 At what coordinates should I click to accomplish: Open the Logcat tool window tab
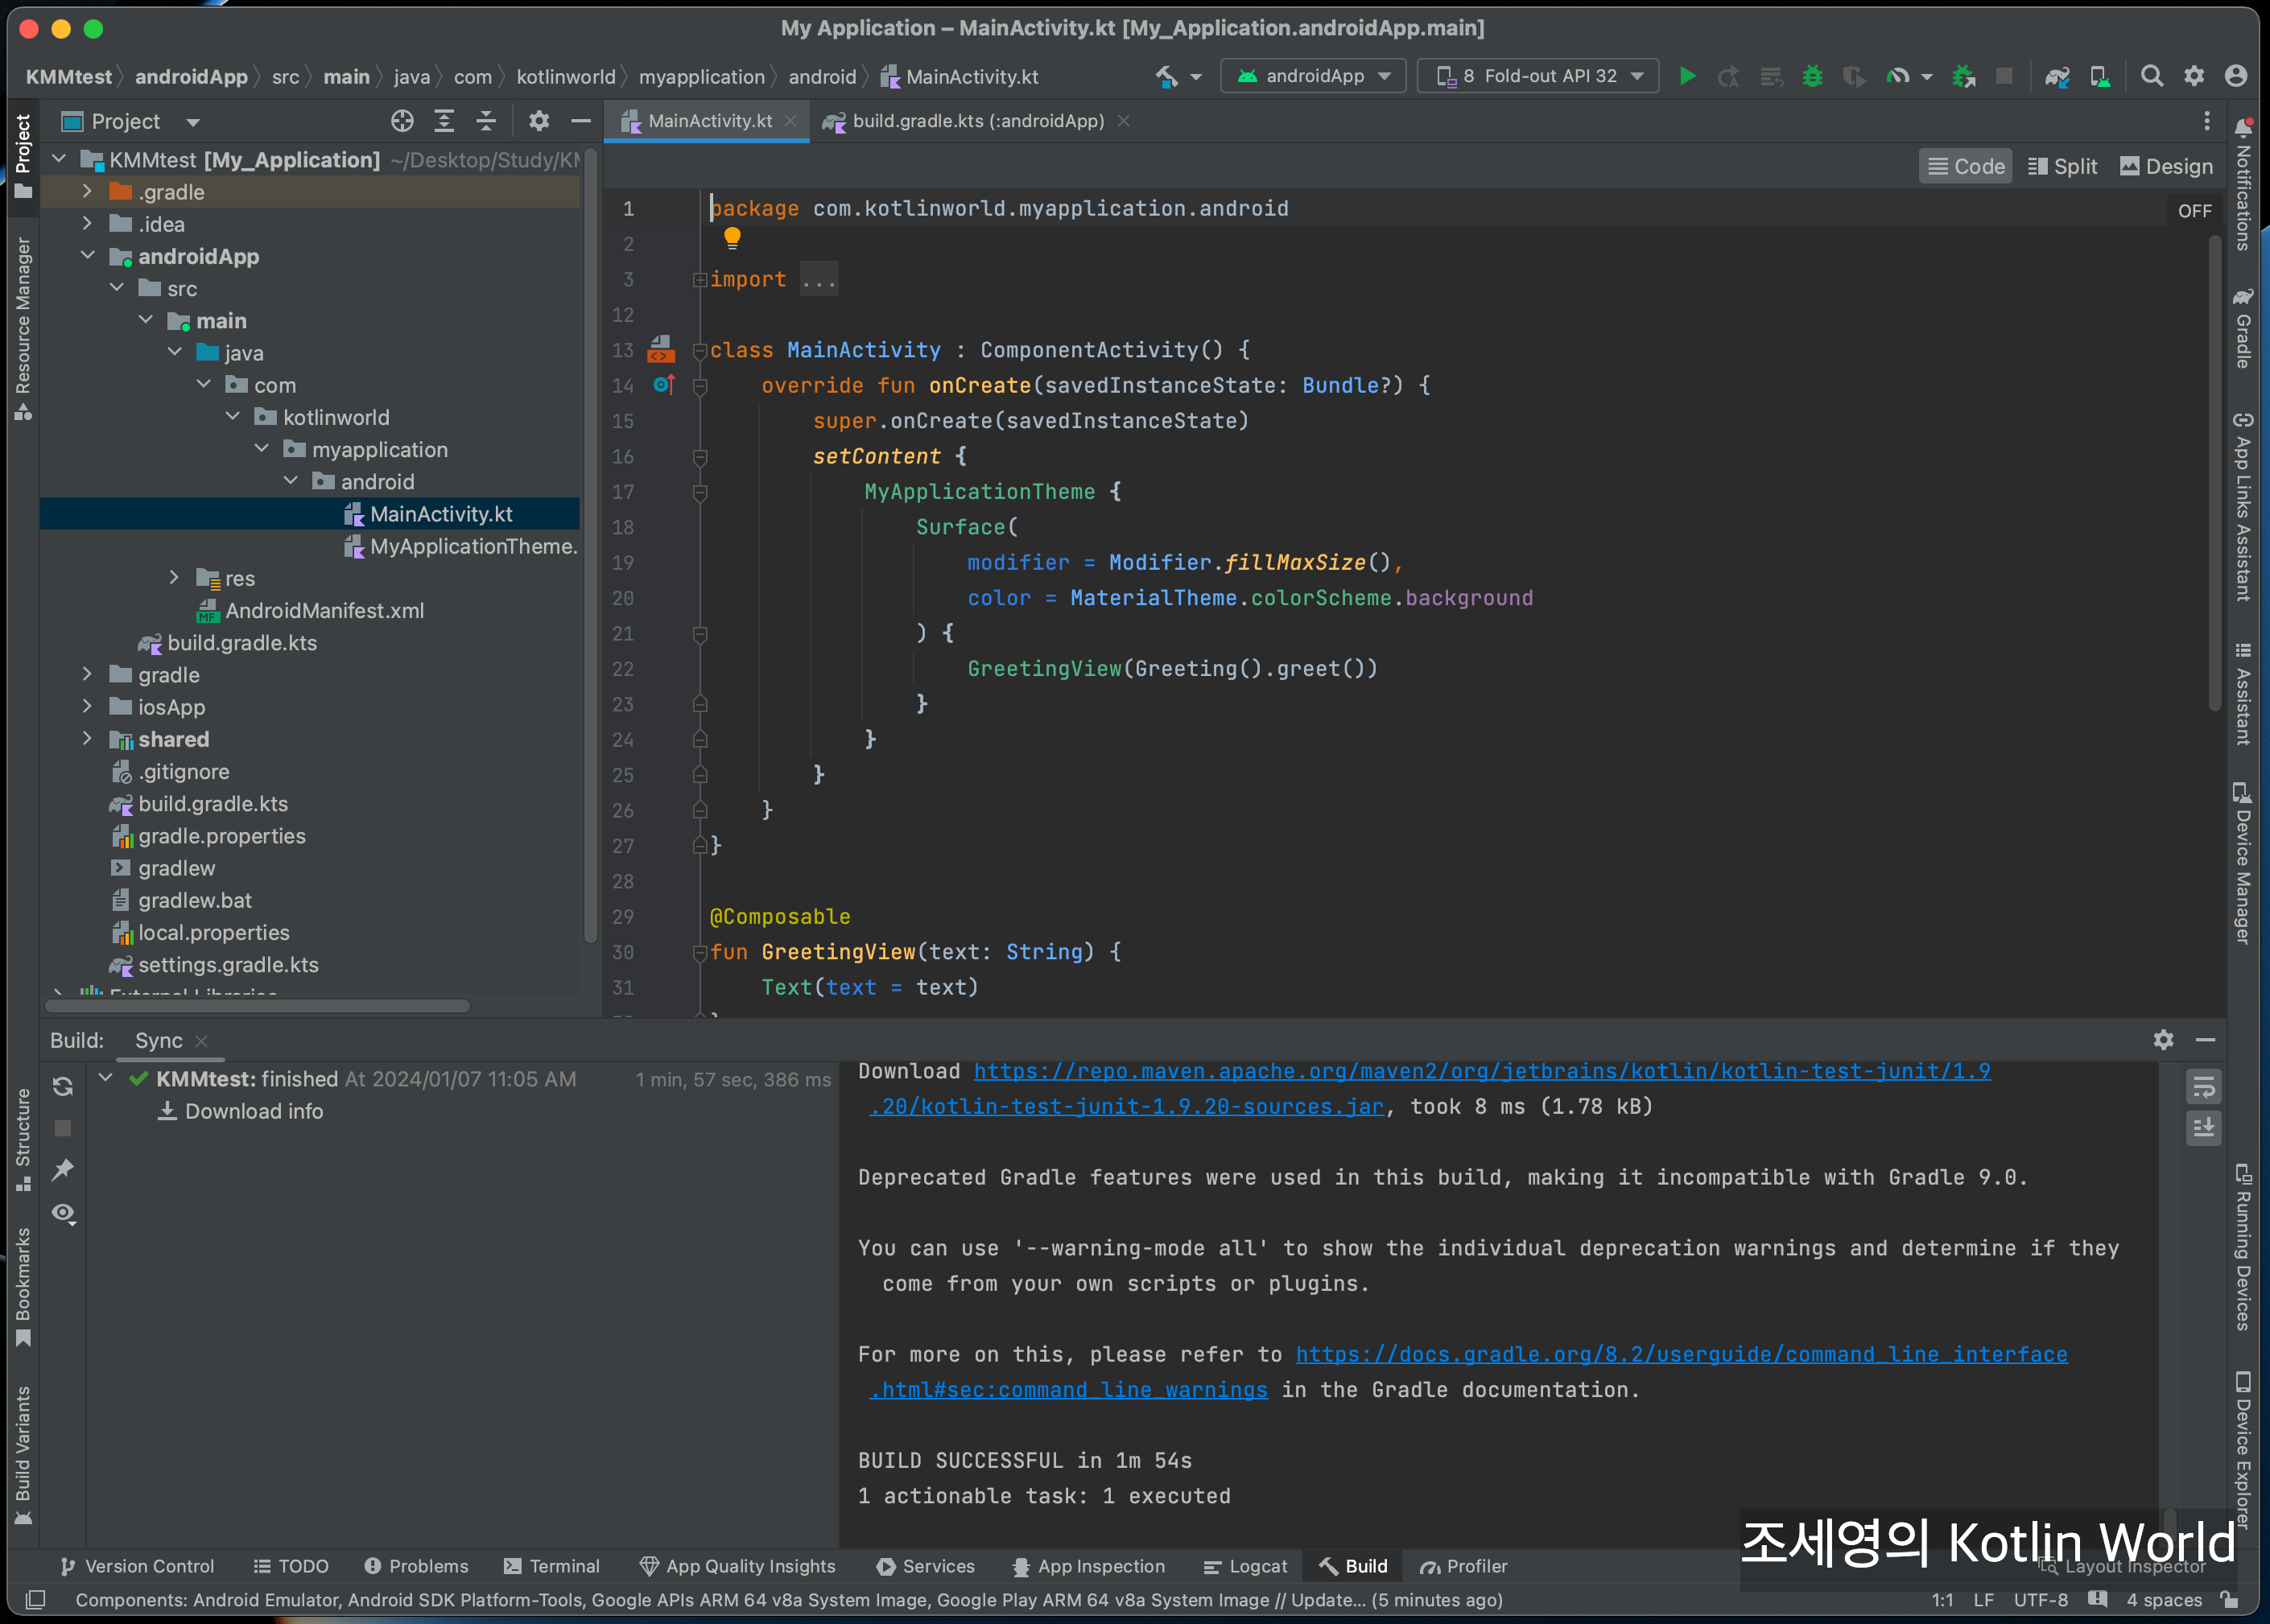pyautogui.click(x=1246, y=1566)
